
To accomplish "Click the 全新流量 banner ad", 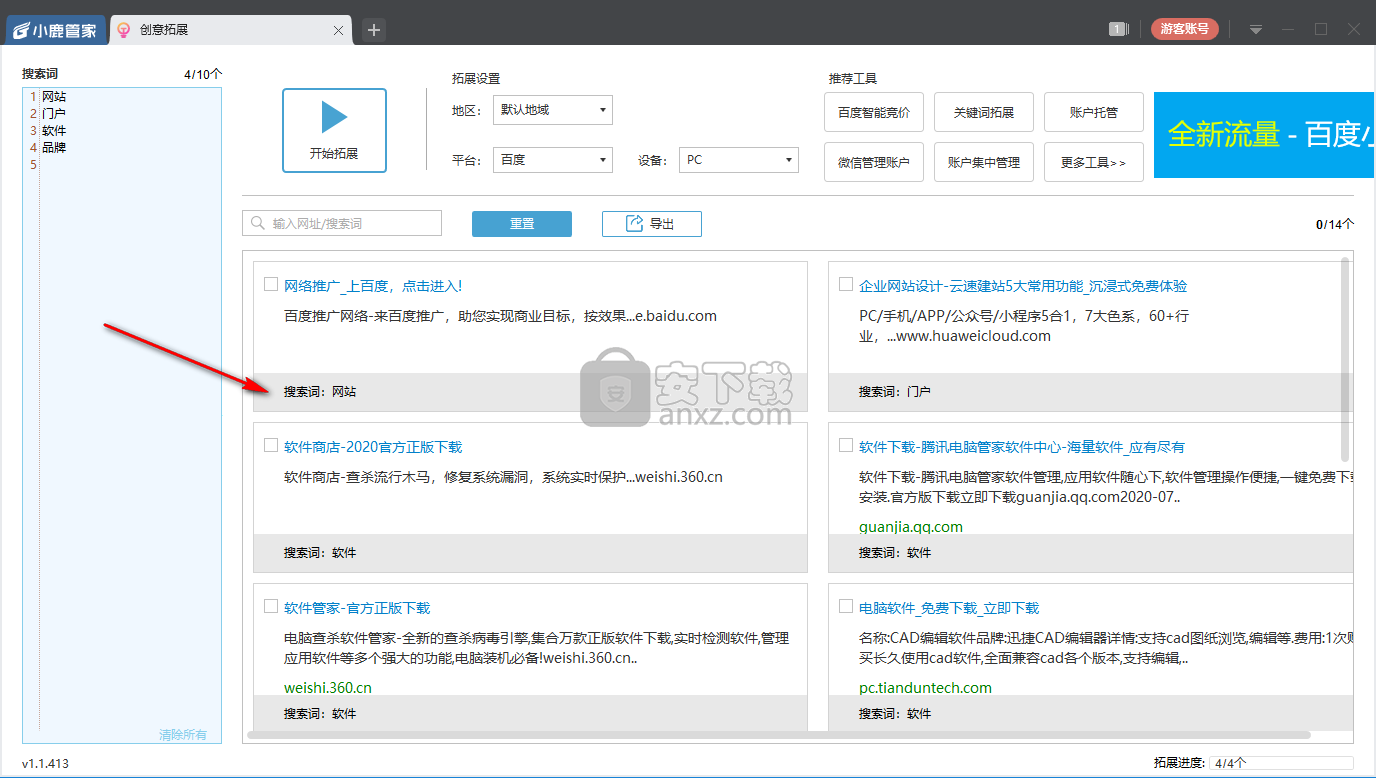I will tap(1264, 135).
